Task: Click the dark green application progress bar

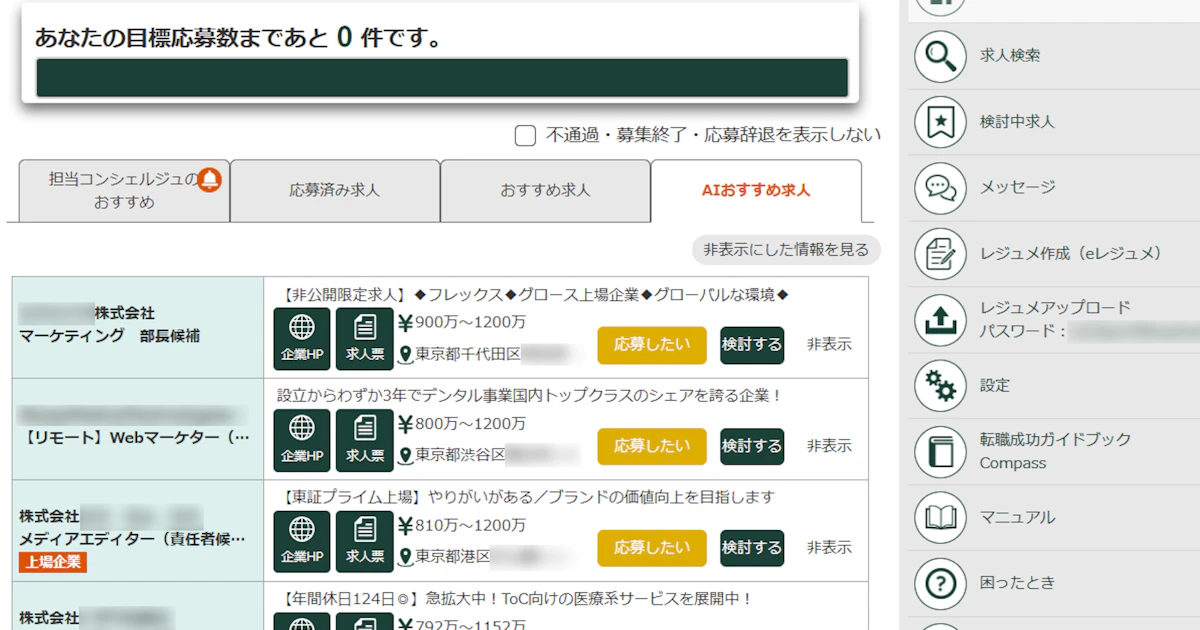Action: (442, 78)
